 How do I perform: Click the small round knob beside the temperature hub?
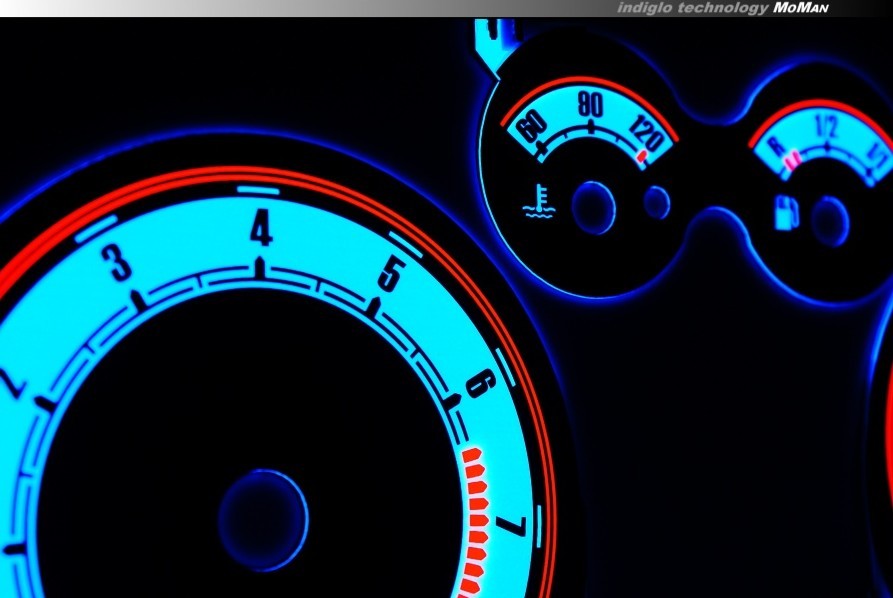pyautogui.click(x=657, y=202)
